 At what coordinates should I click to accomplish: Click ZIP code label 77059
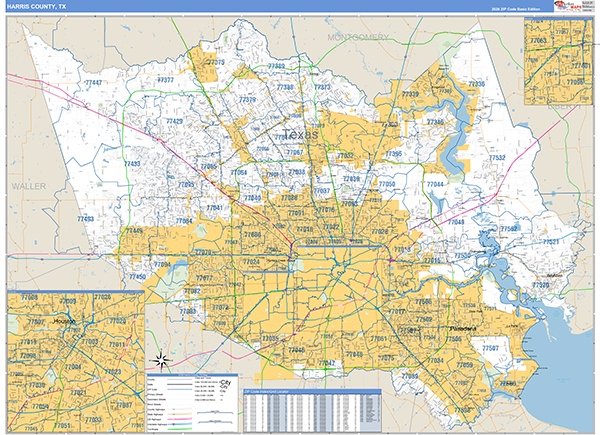coord(465,365)
